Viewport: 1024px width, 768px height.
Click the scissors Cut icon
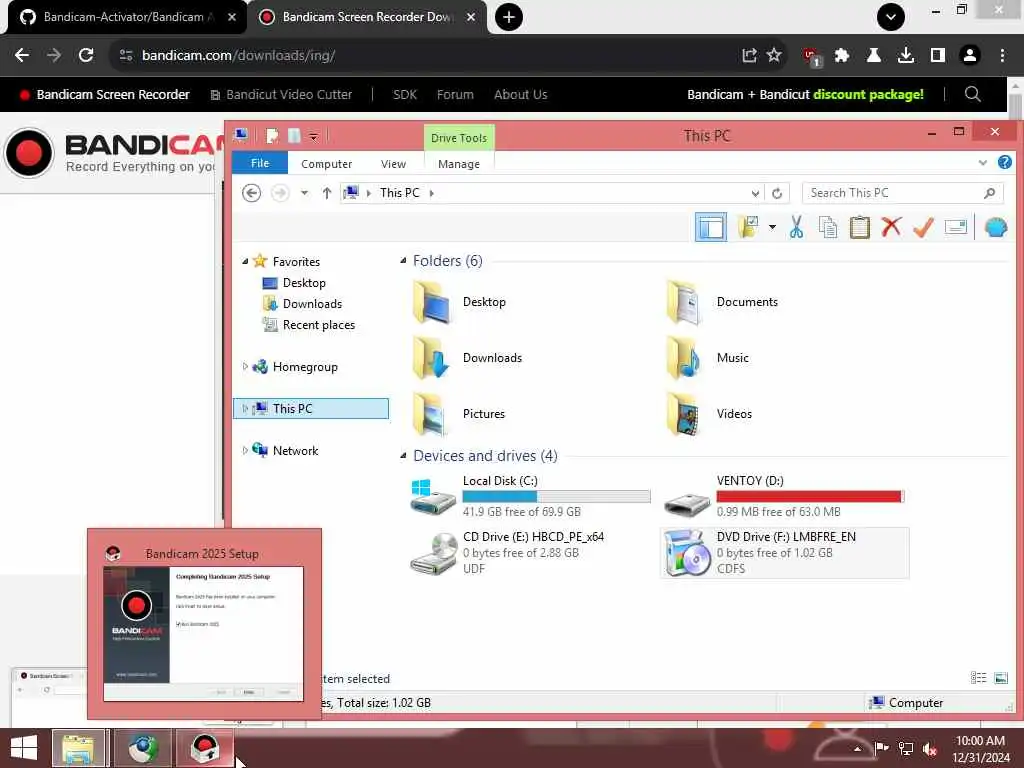tap(796, 227)
